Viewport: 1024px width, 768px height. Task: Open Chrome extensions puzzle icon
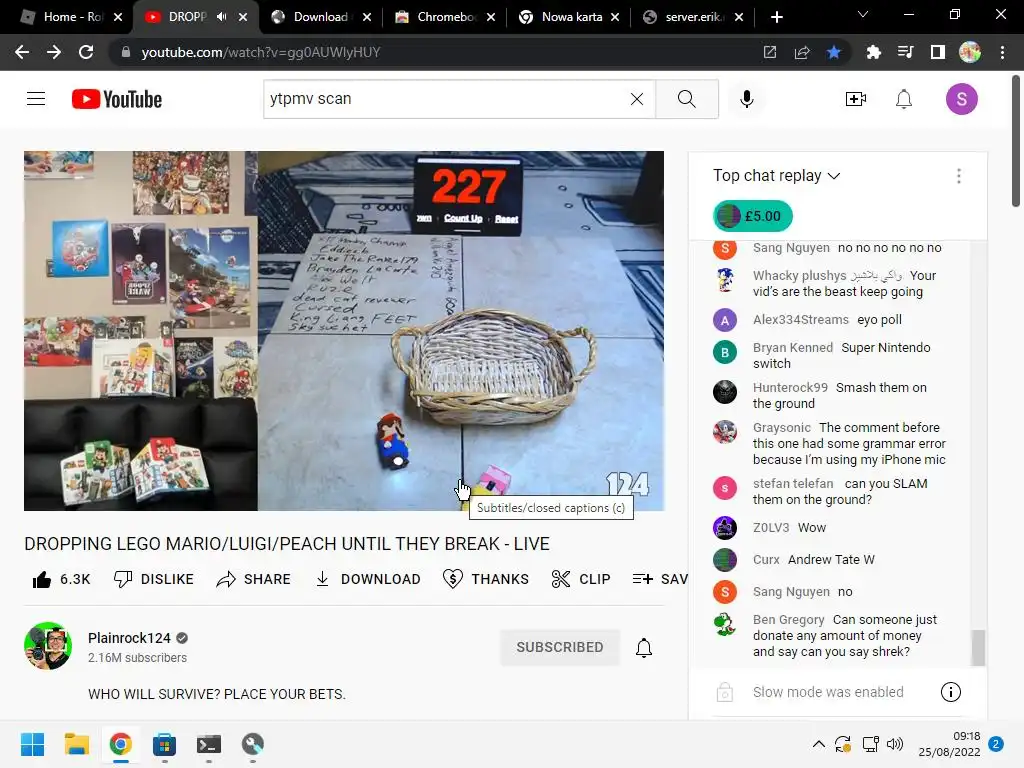(873, 52)
